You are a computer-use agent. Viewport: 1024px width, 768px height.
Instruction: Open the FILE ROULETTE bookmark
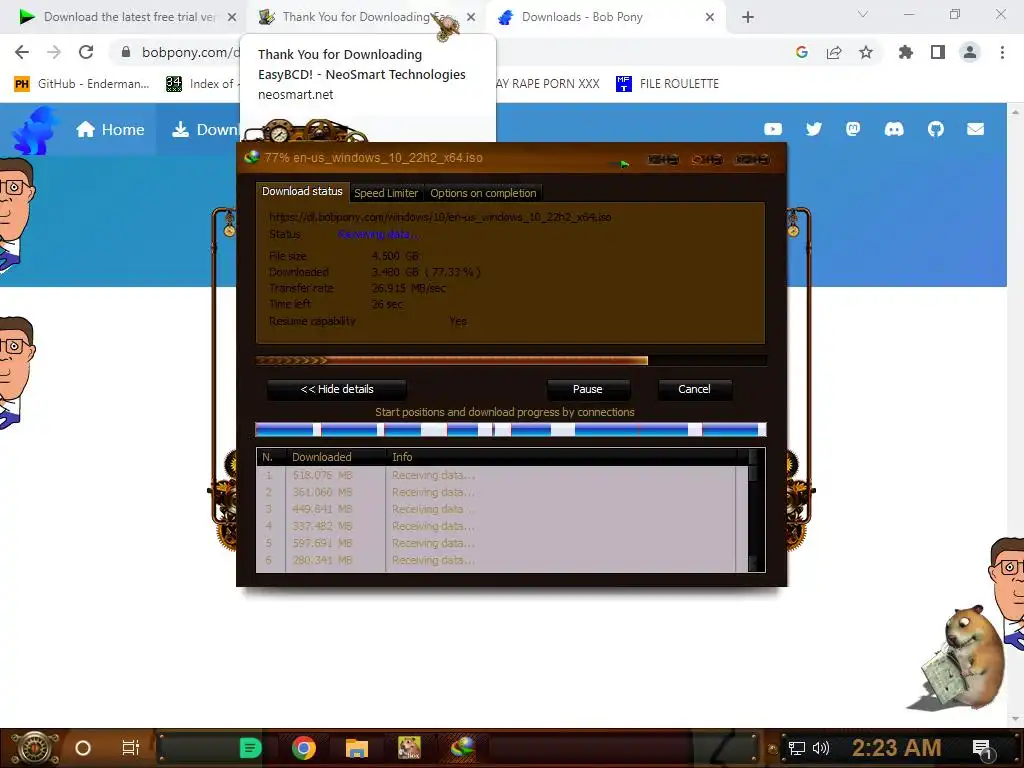point(667,84)
